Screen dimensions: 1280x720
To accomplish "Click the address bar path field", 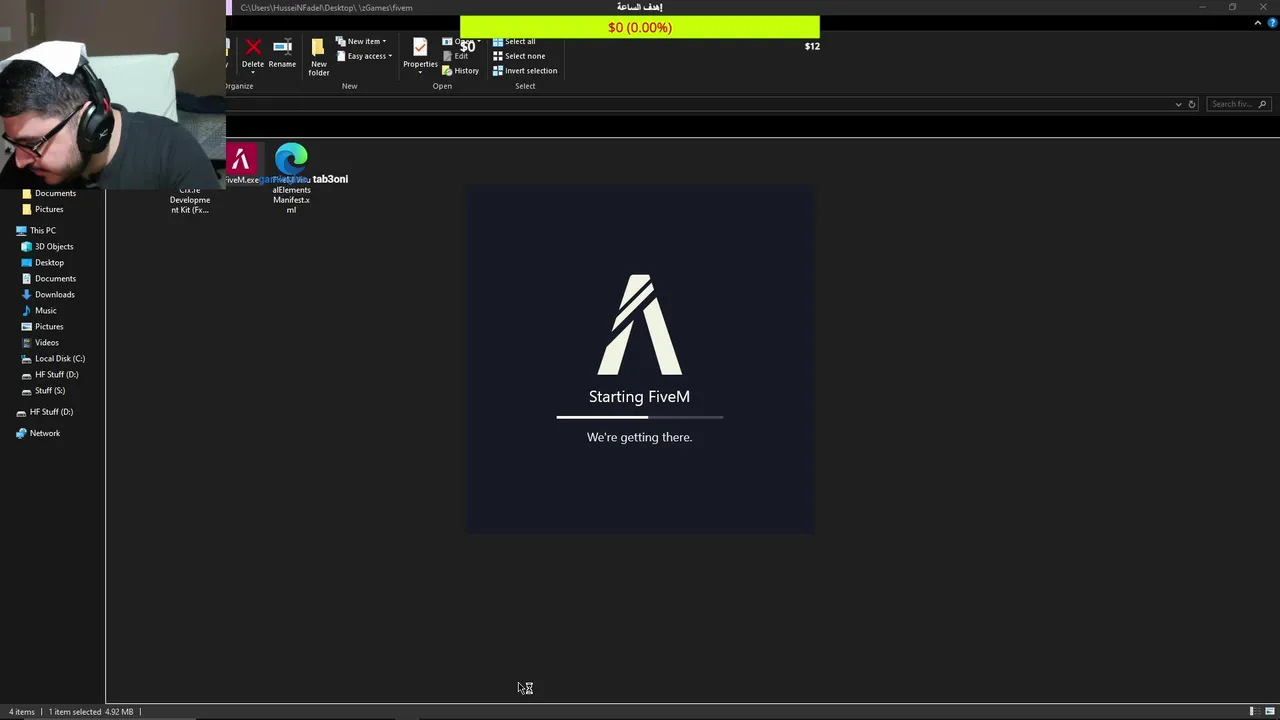I will pos(700,104).
